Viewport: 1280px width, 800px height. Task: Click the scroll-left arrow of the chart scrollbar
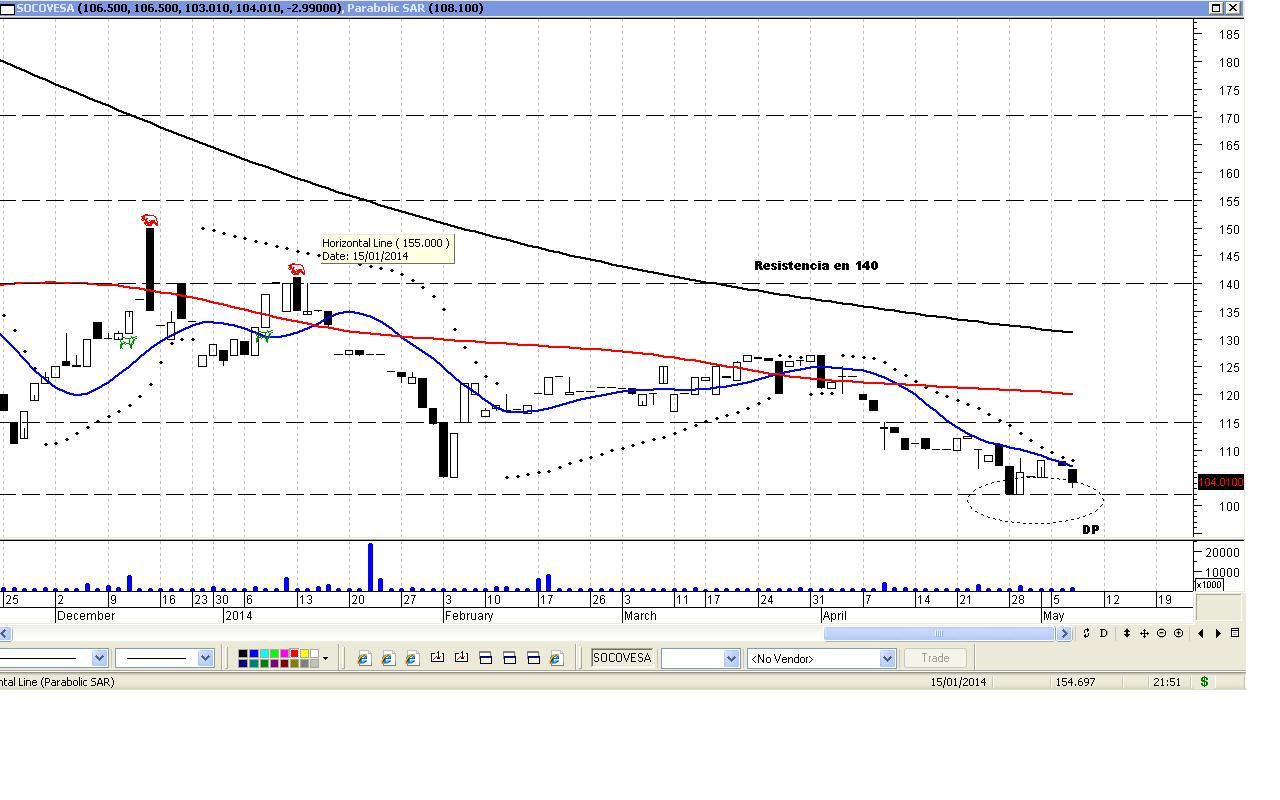coord(5,633)
